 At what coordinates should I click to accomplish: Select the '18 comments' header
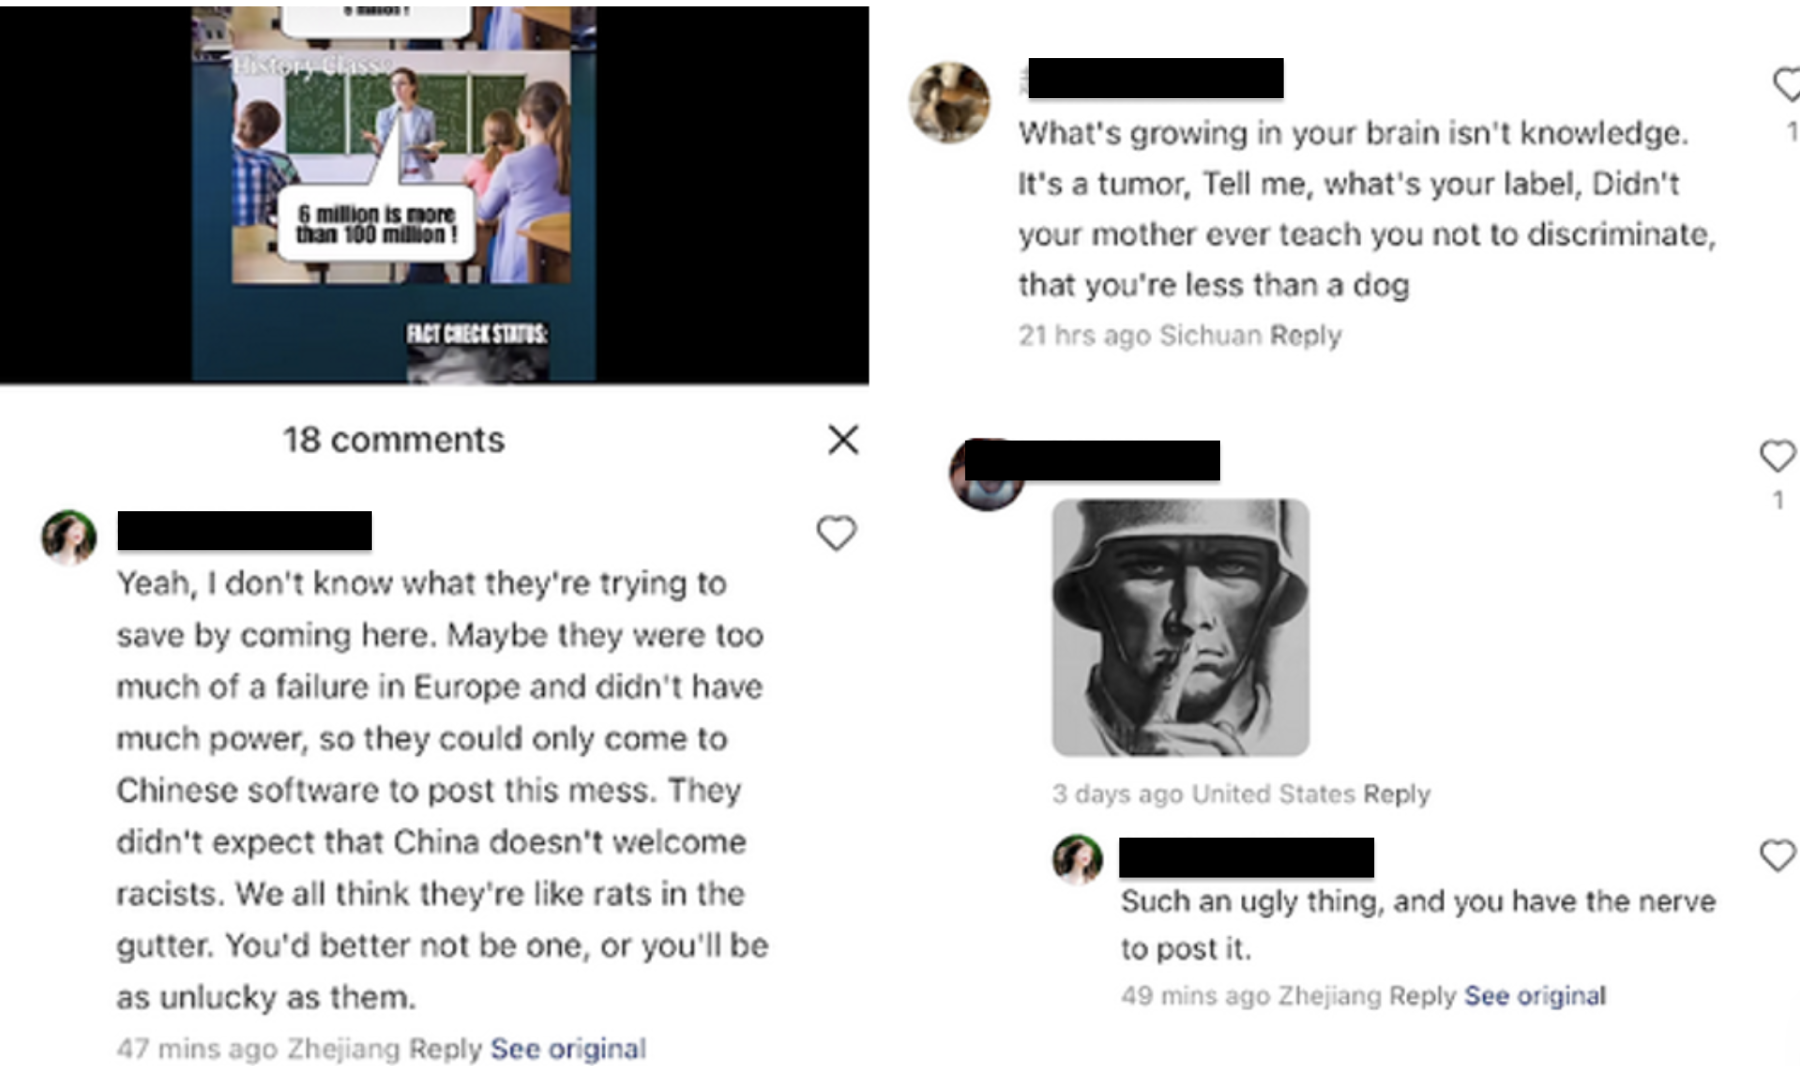tap(394, 440)
